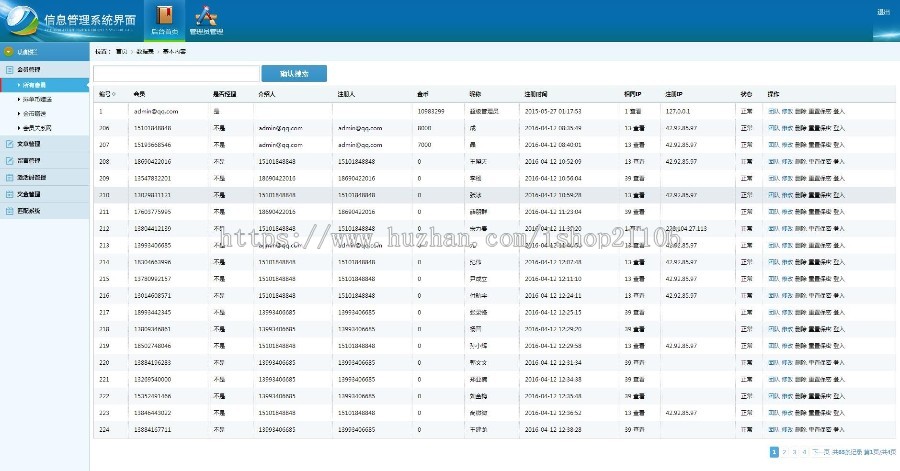900x471 pixels.
Task: Click member cell admin@qq.com in row 1
Action: 156,111
